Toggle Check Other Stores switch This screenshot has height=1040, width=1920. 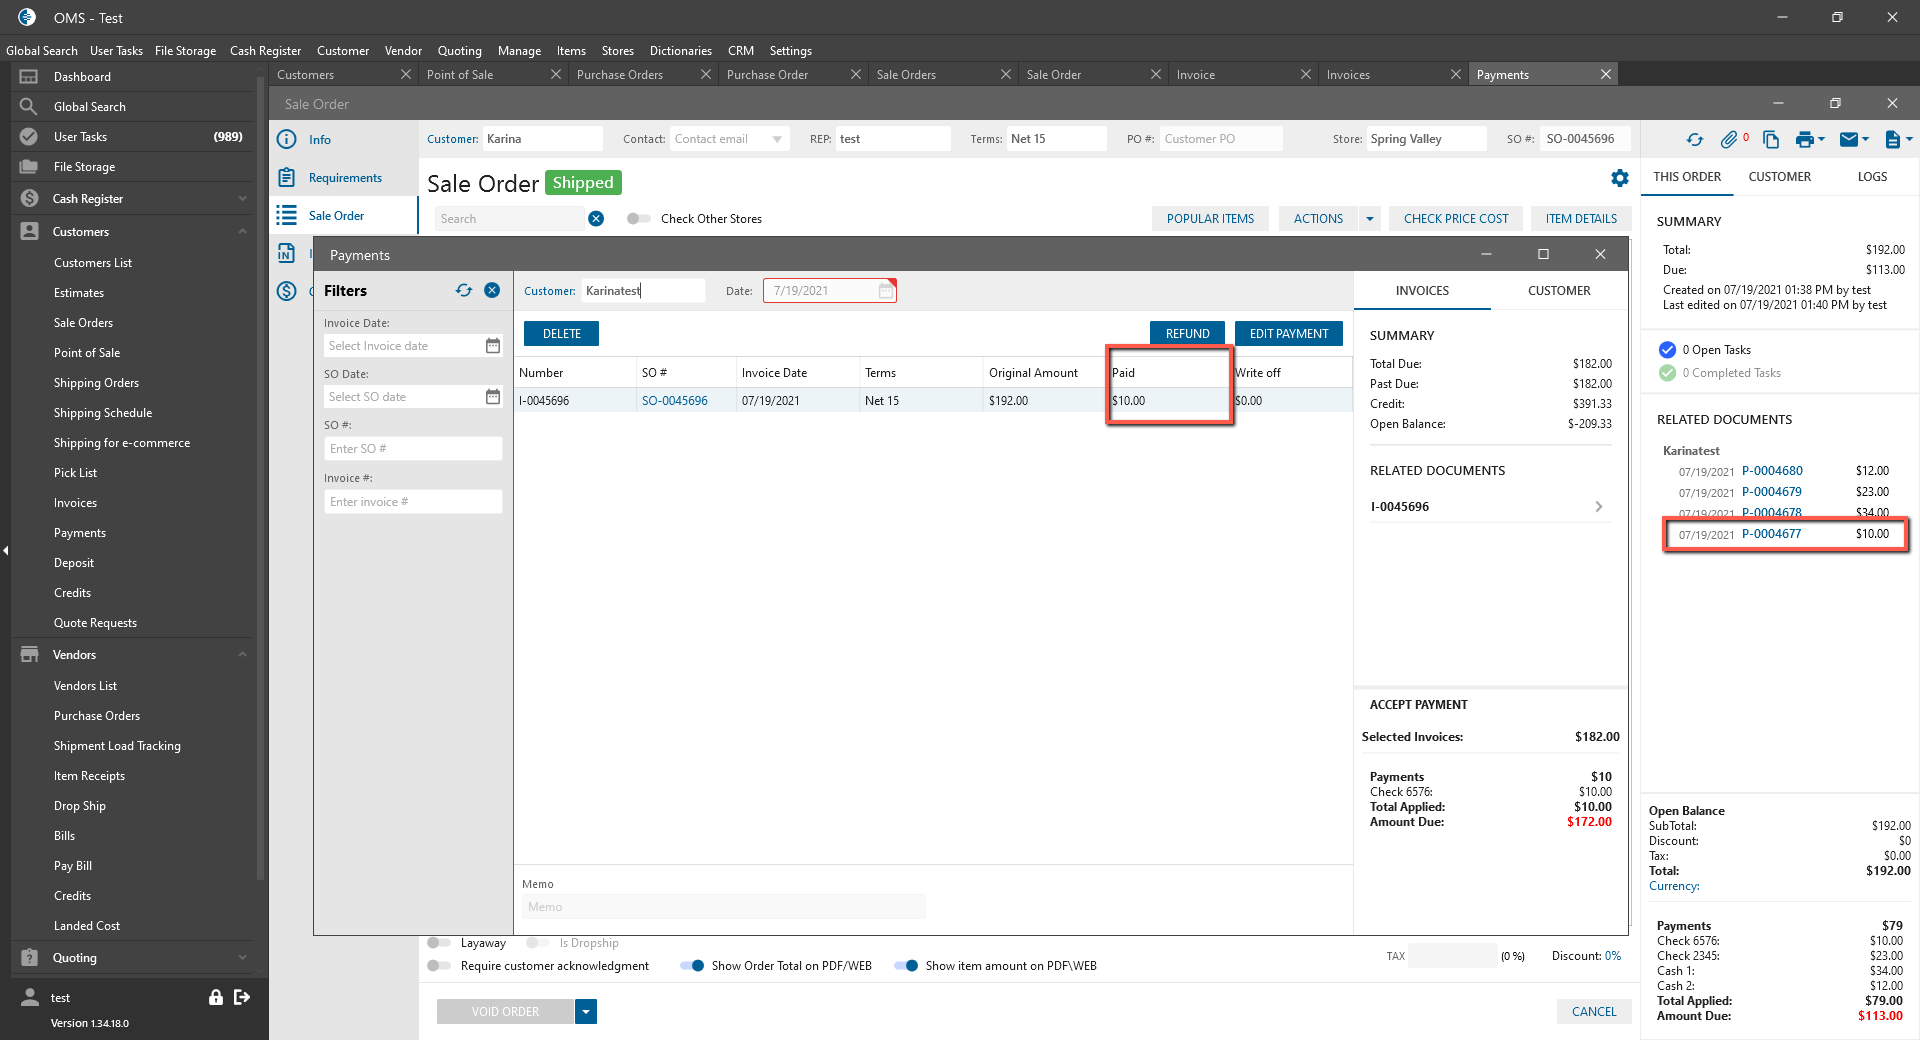click(638, 219)
